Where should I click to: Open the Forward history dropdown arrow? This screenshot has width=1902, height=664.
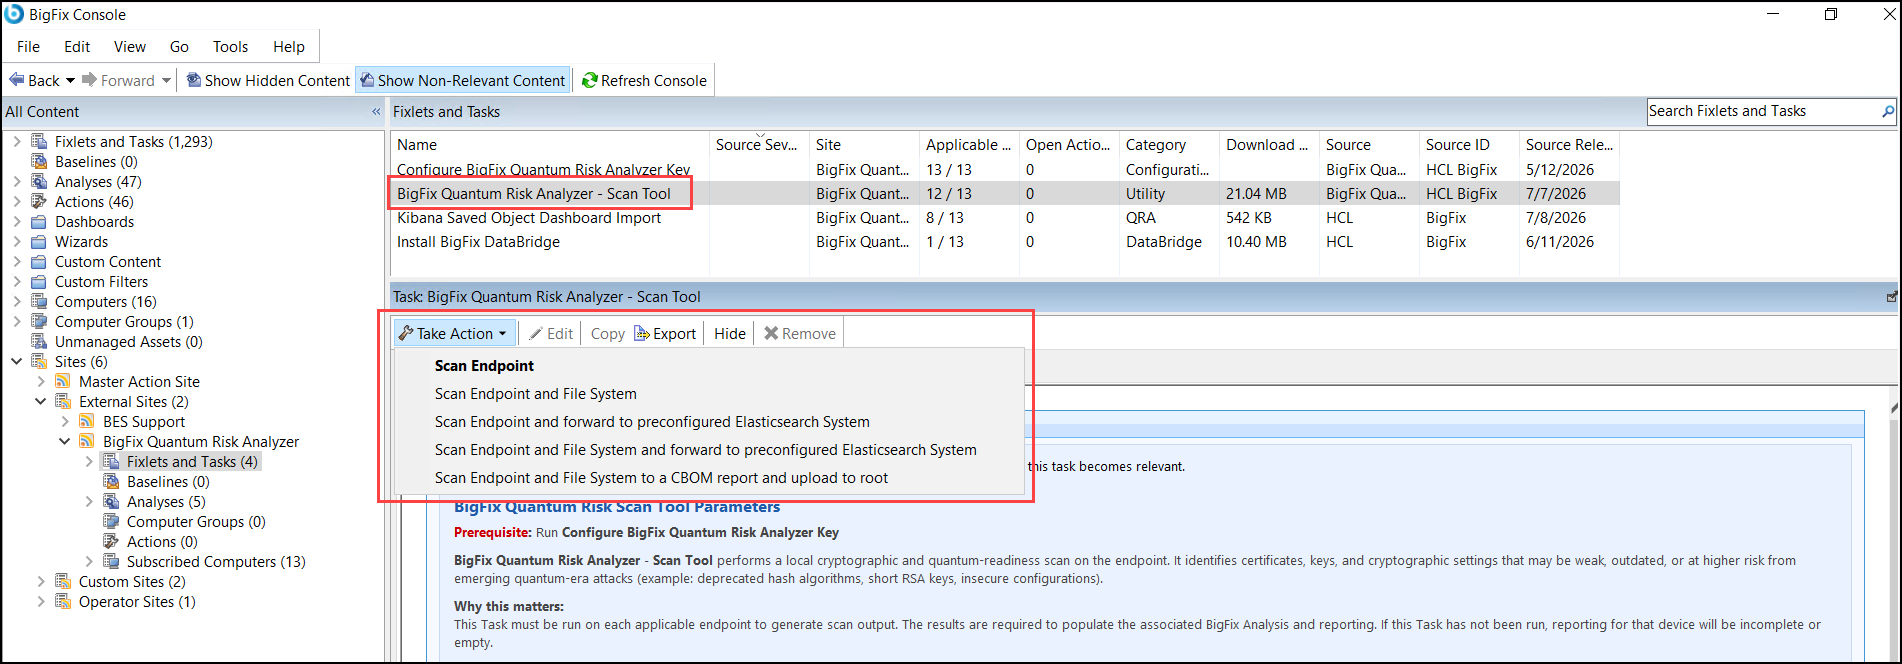[x=165, y=80]
